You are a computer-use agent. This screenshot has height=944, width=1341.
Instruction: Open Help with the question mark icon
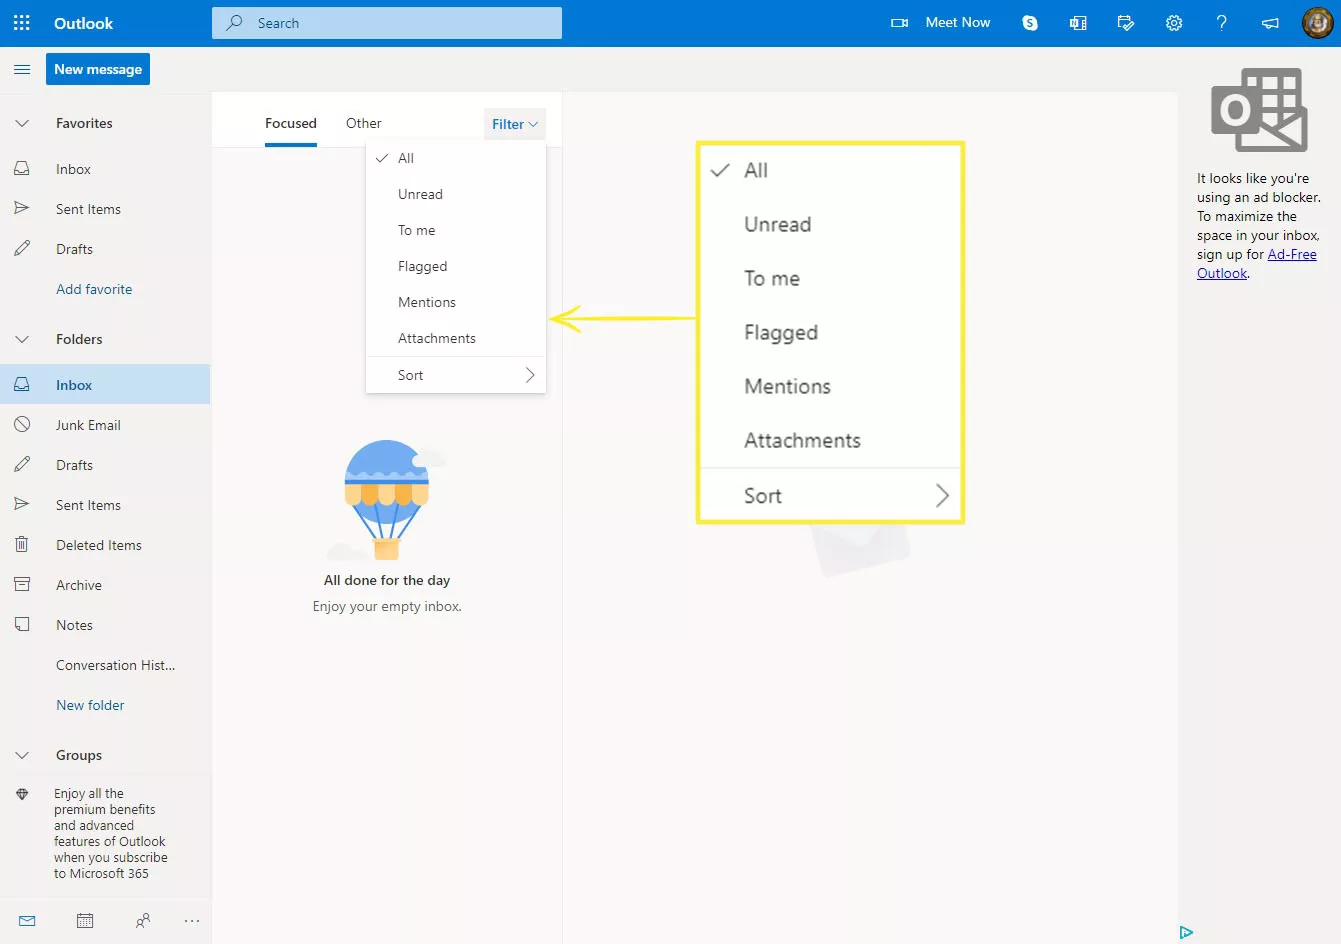point(1221,22)
